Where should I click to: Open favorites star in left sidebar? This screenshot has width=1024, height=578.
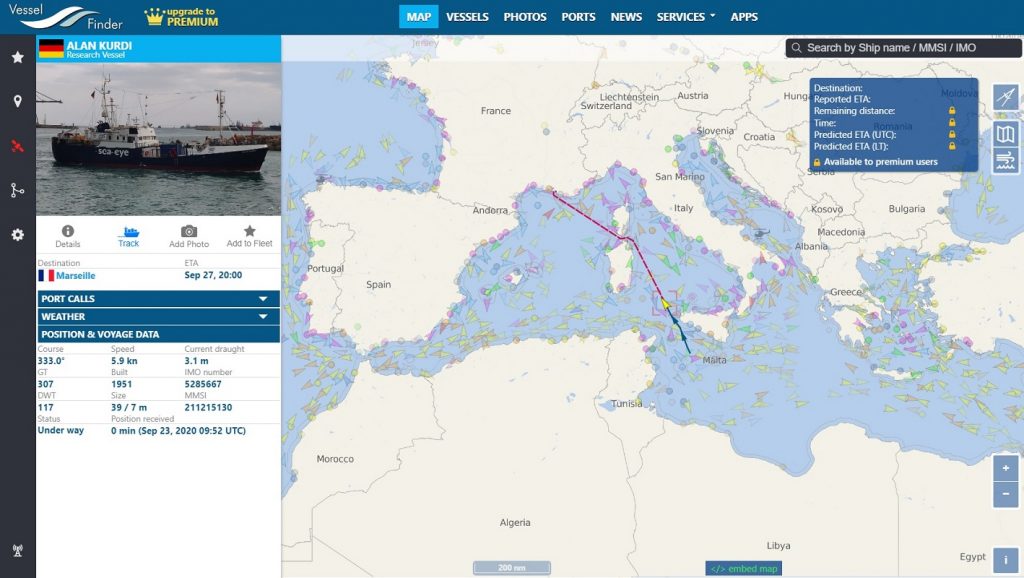coord(17,57)
